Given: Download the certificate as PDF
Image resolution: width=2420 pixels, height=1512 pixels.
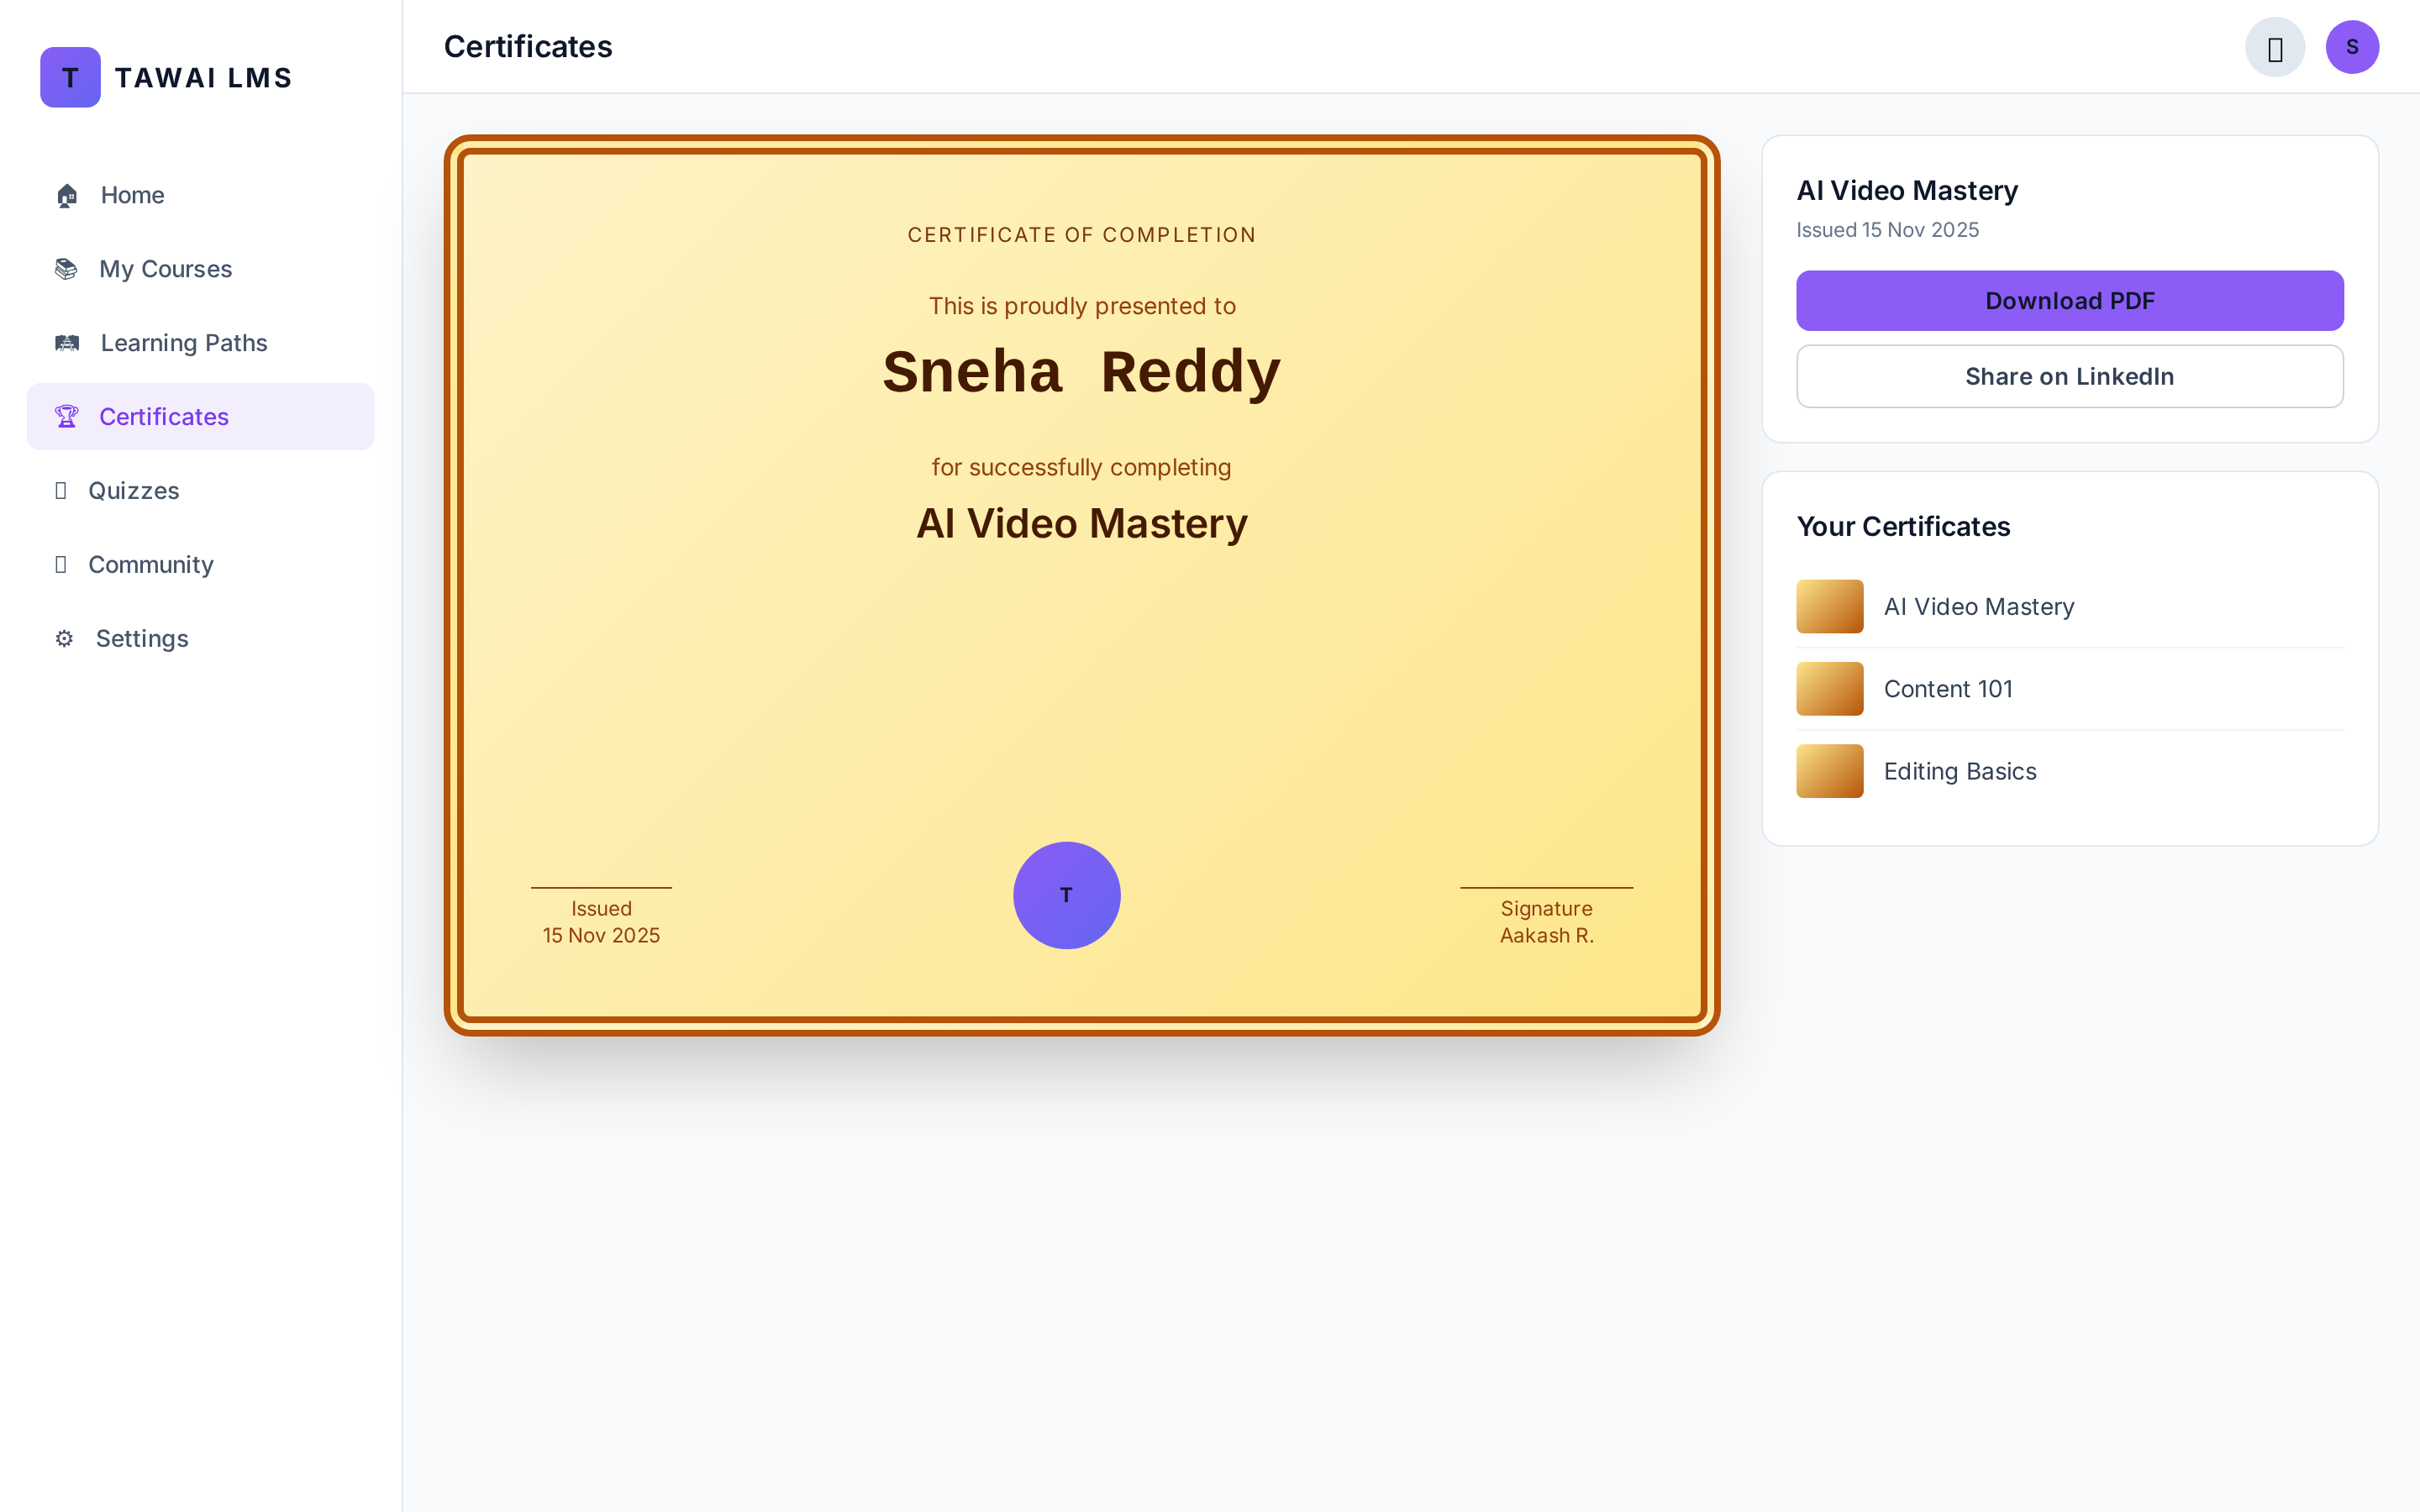Looking at the screenshot, I should [x=2070, y=300].
